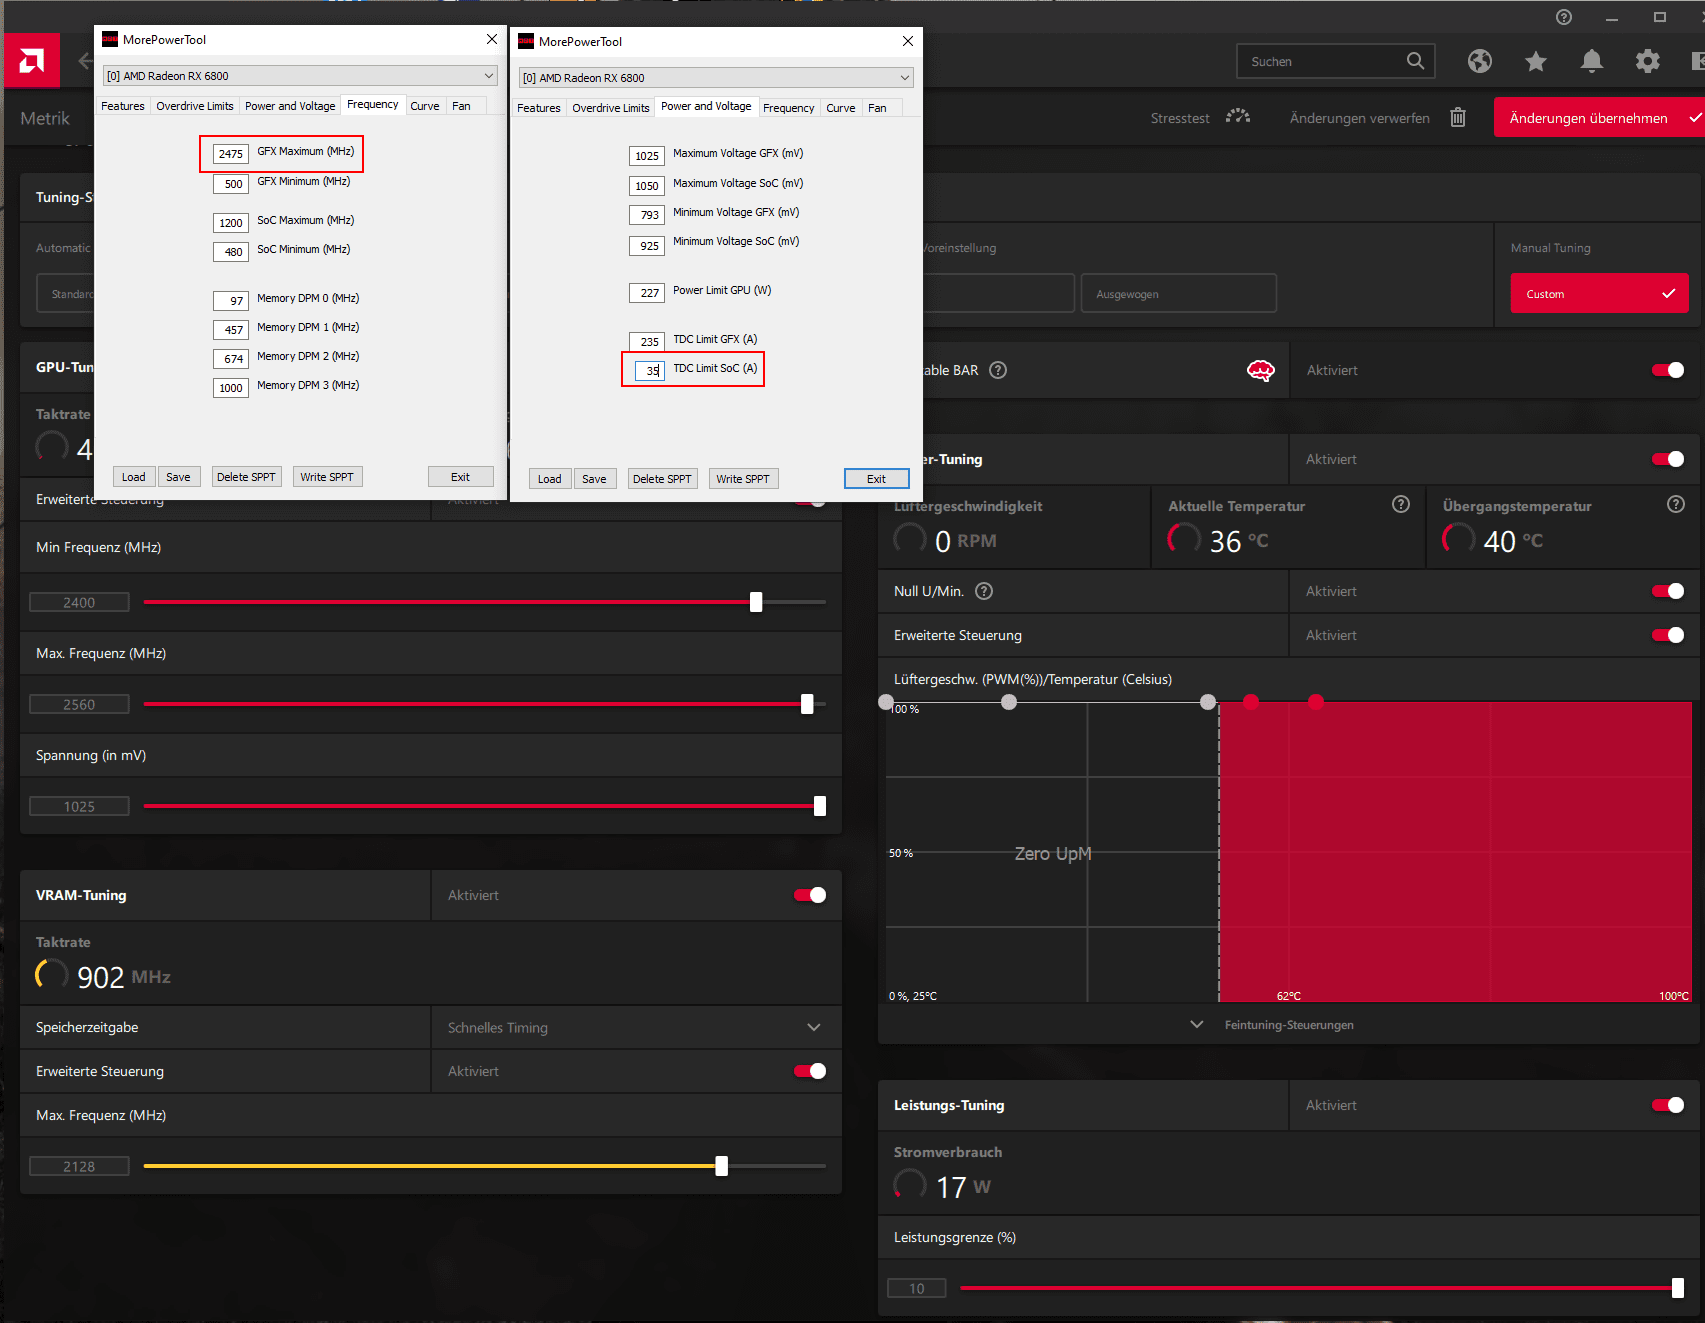Toggle VRAM Erweiterte Steuerung switch
1705x1323 pixels.
click(x=810, y=1071)
